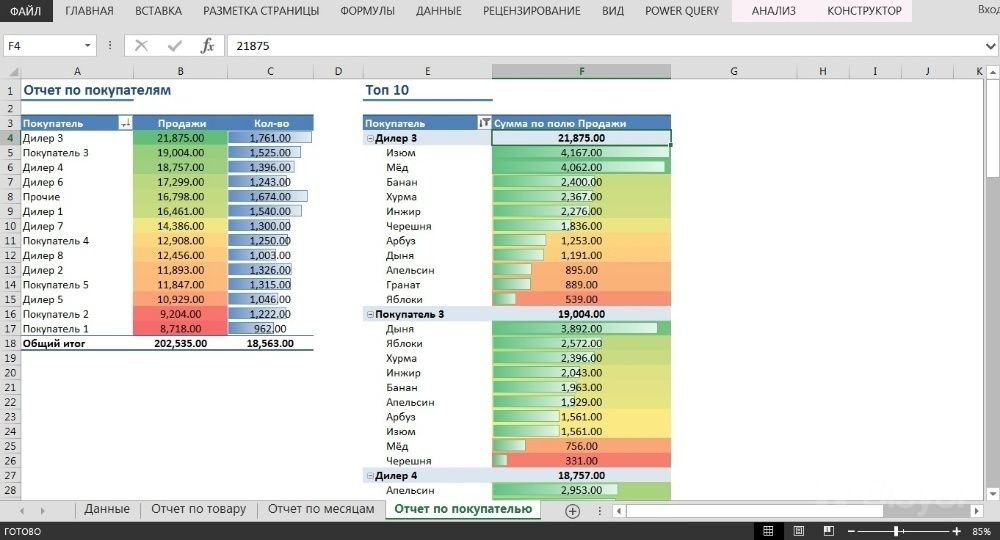Image resolution: width=1000 pixels, height=540 pixels.
Task: Switch to Normal view in status bar
Action: tap(768, 530)
